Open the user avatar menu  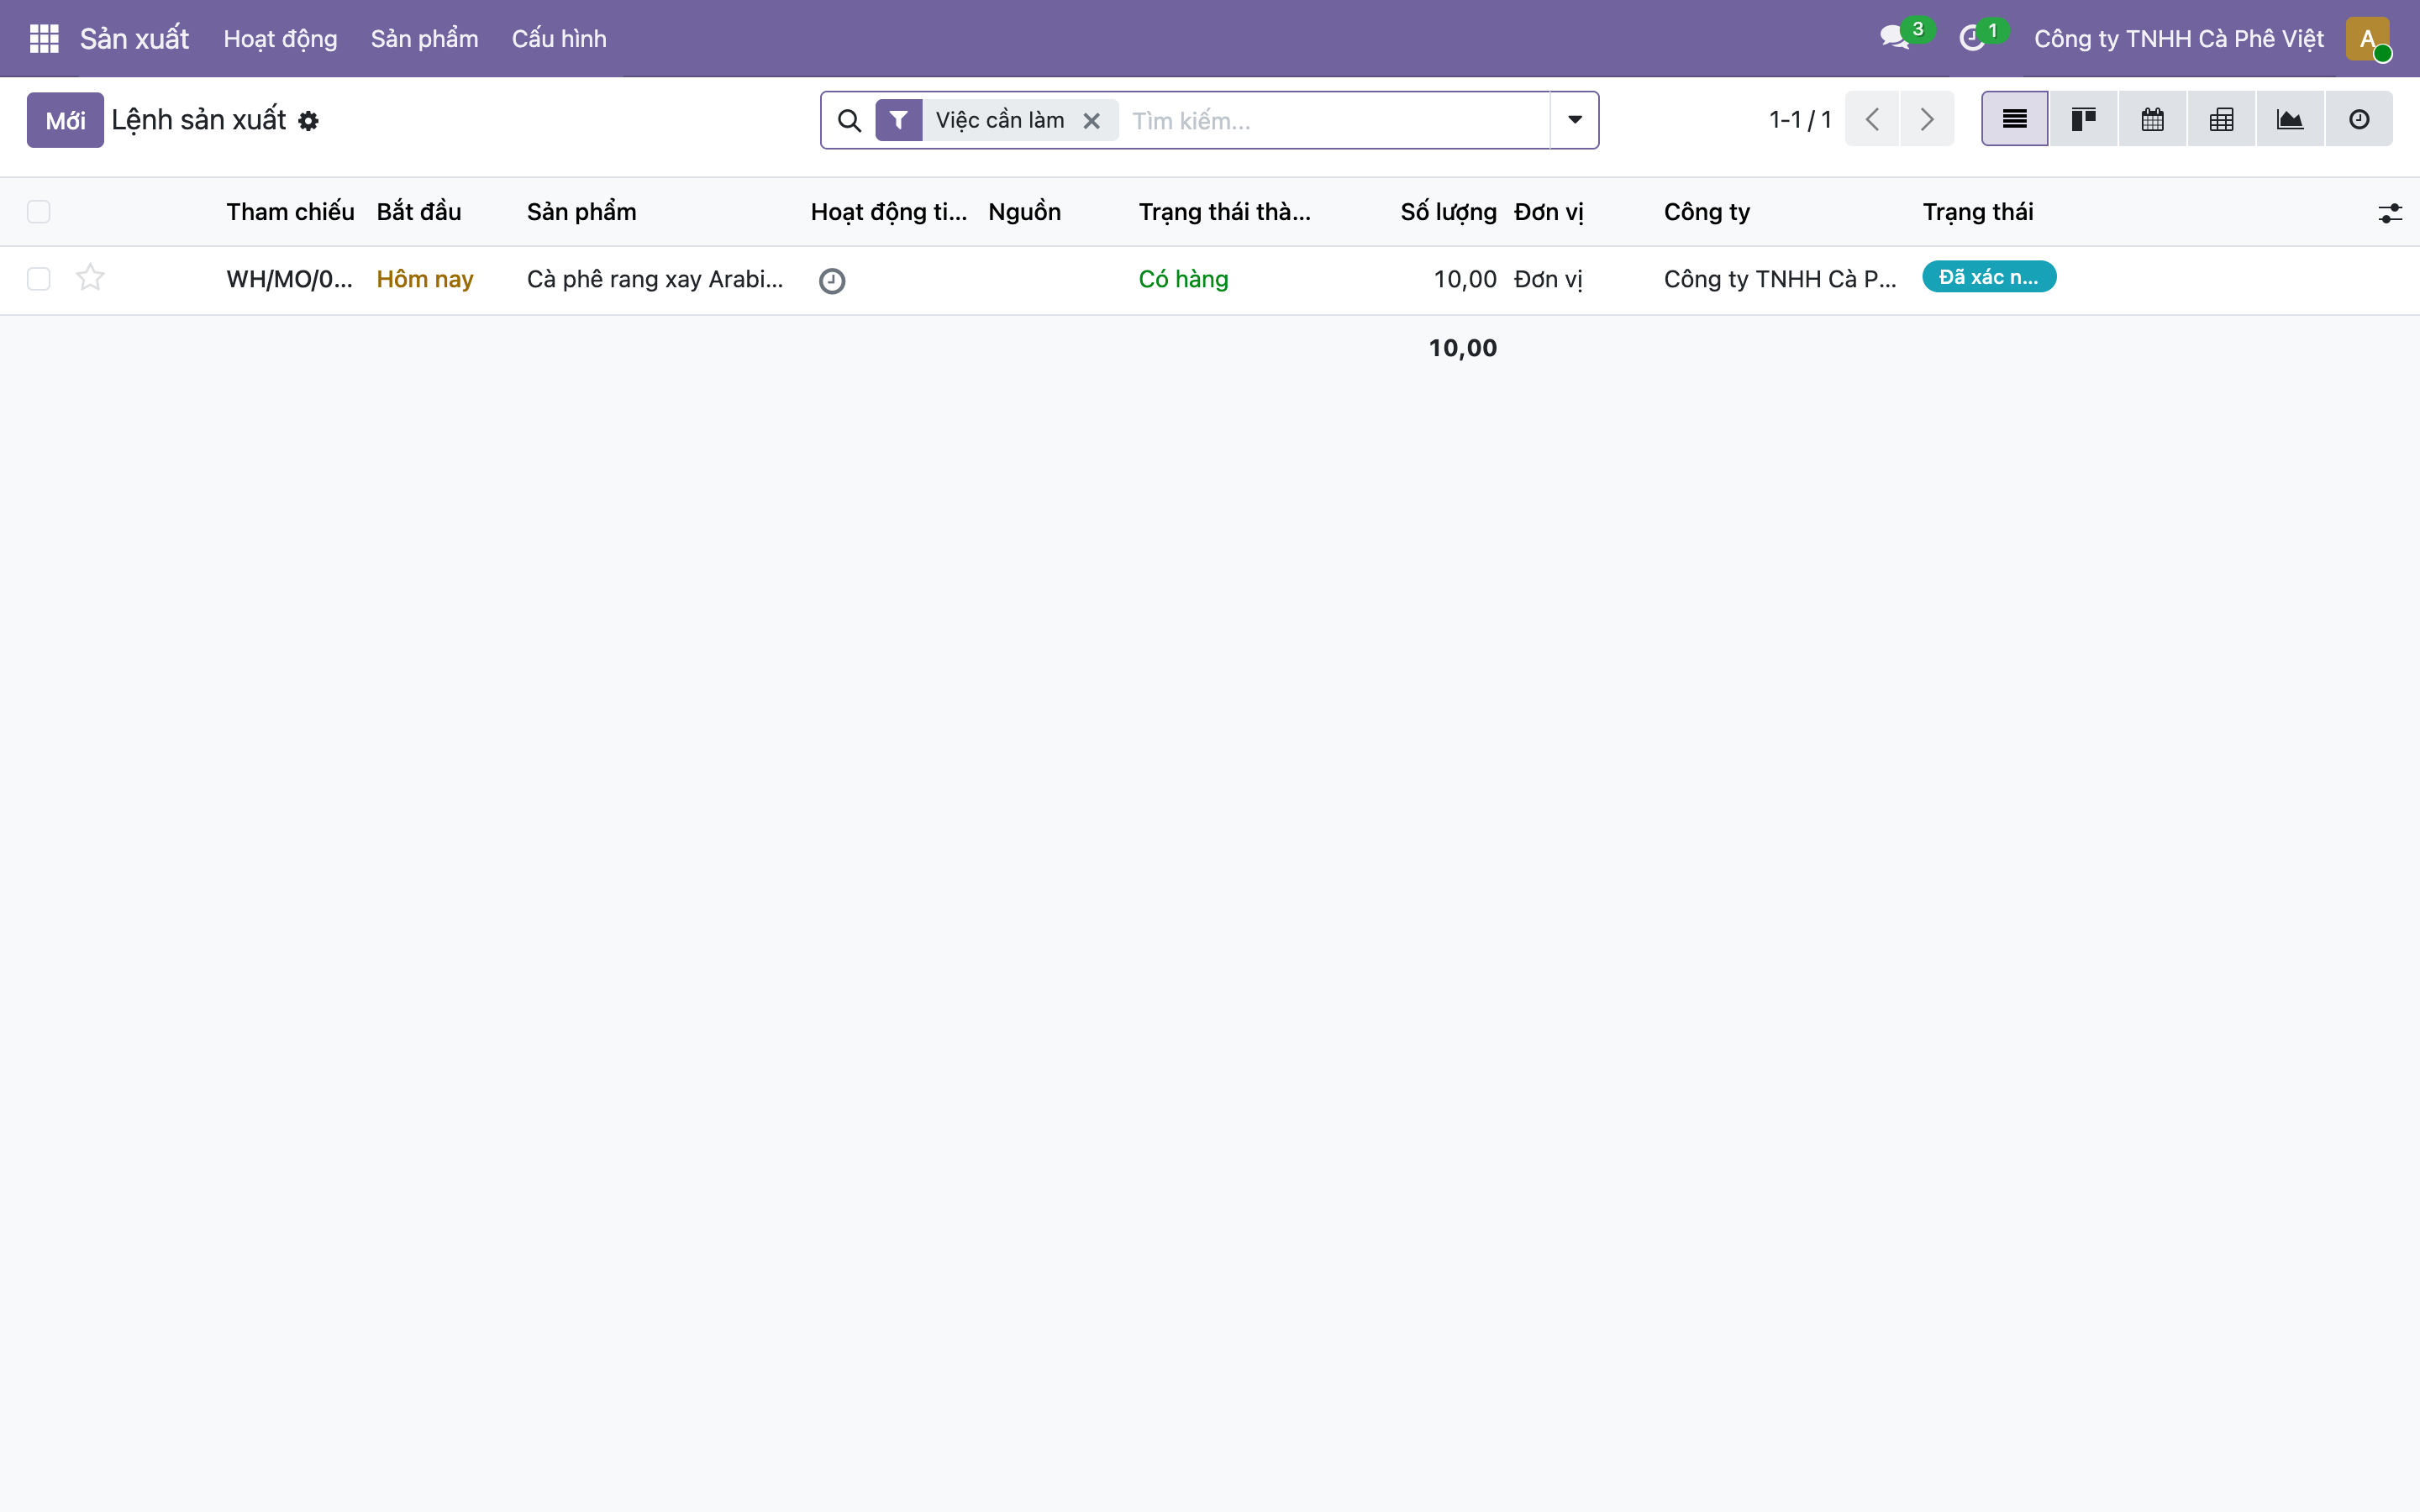(2368, 38)
